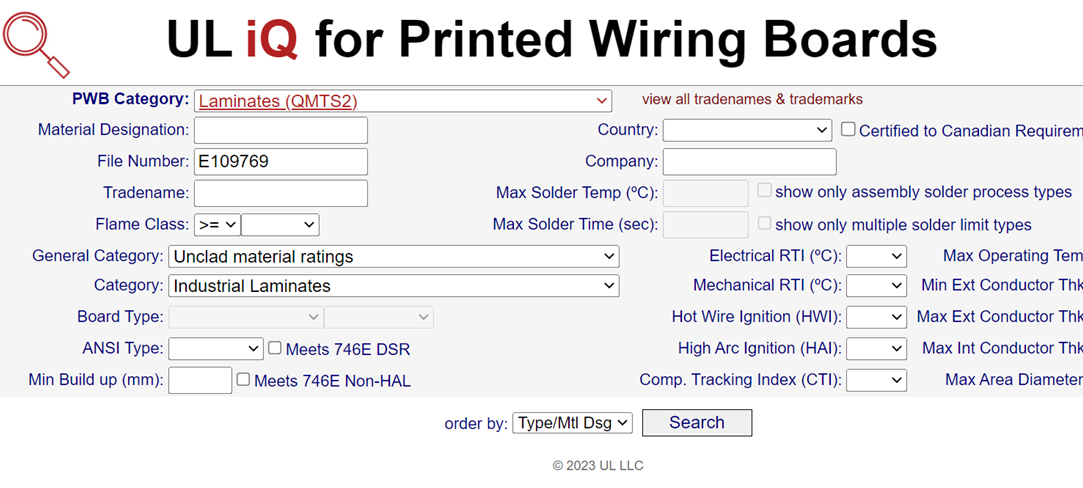The height and width of the screenshot is (488, 1083).
Task: Expand the Country dropdown
Action: [x=747, y=130]
